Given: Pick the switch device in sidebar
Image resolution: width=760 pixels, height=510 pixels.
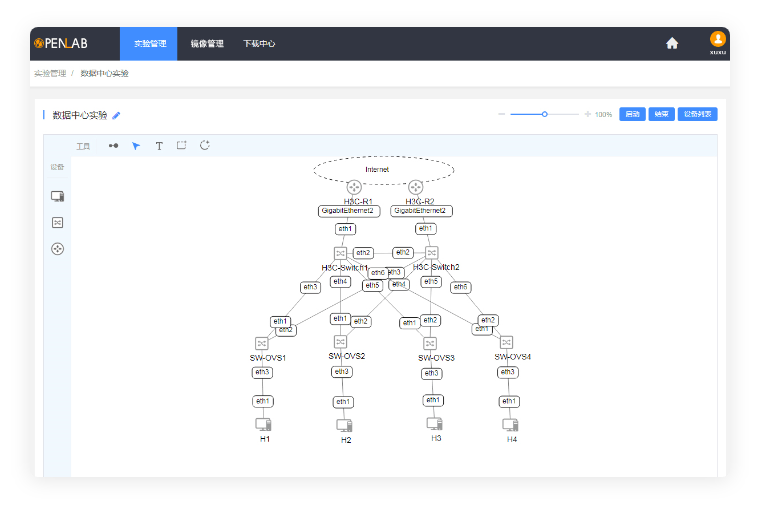Looking at the screenshot, I should click(58, 223).
